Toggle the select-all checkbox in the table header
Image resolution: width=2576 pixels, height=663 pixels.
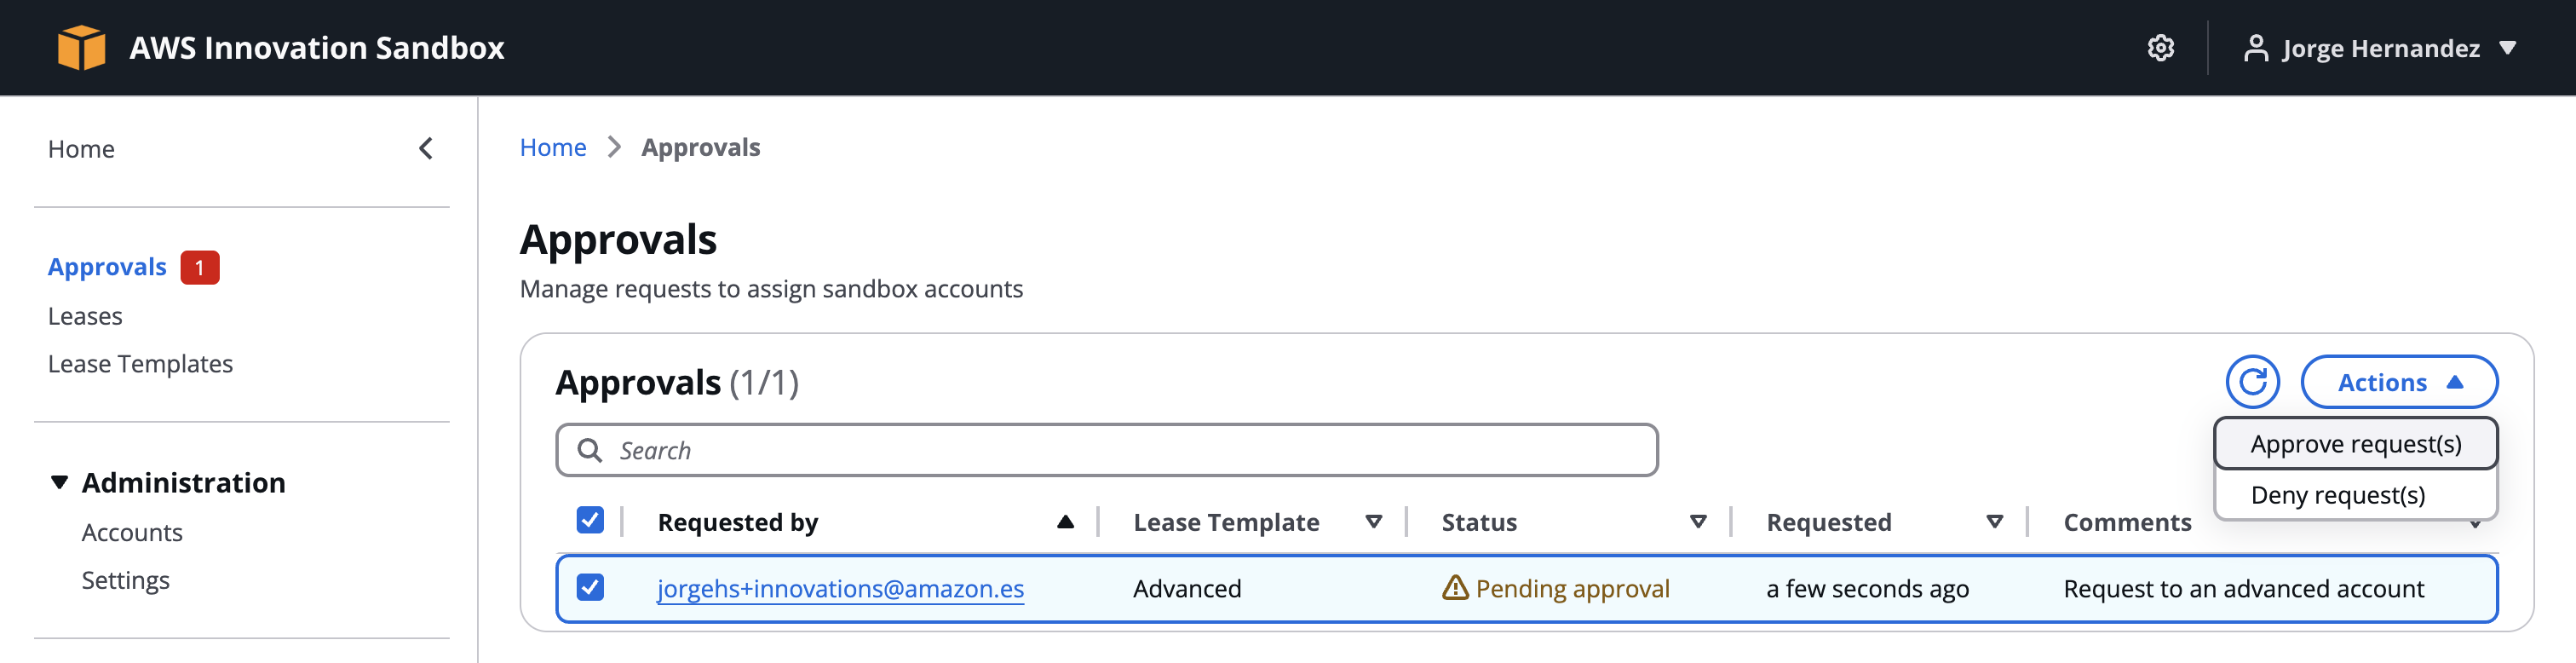[590, 520]
